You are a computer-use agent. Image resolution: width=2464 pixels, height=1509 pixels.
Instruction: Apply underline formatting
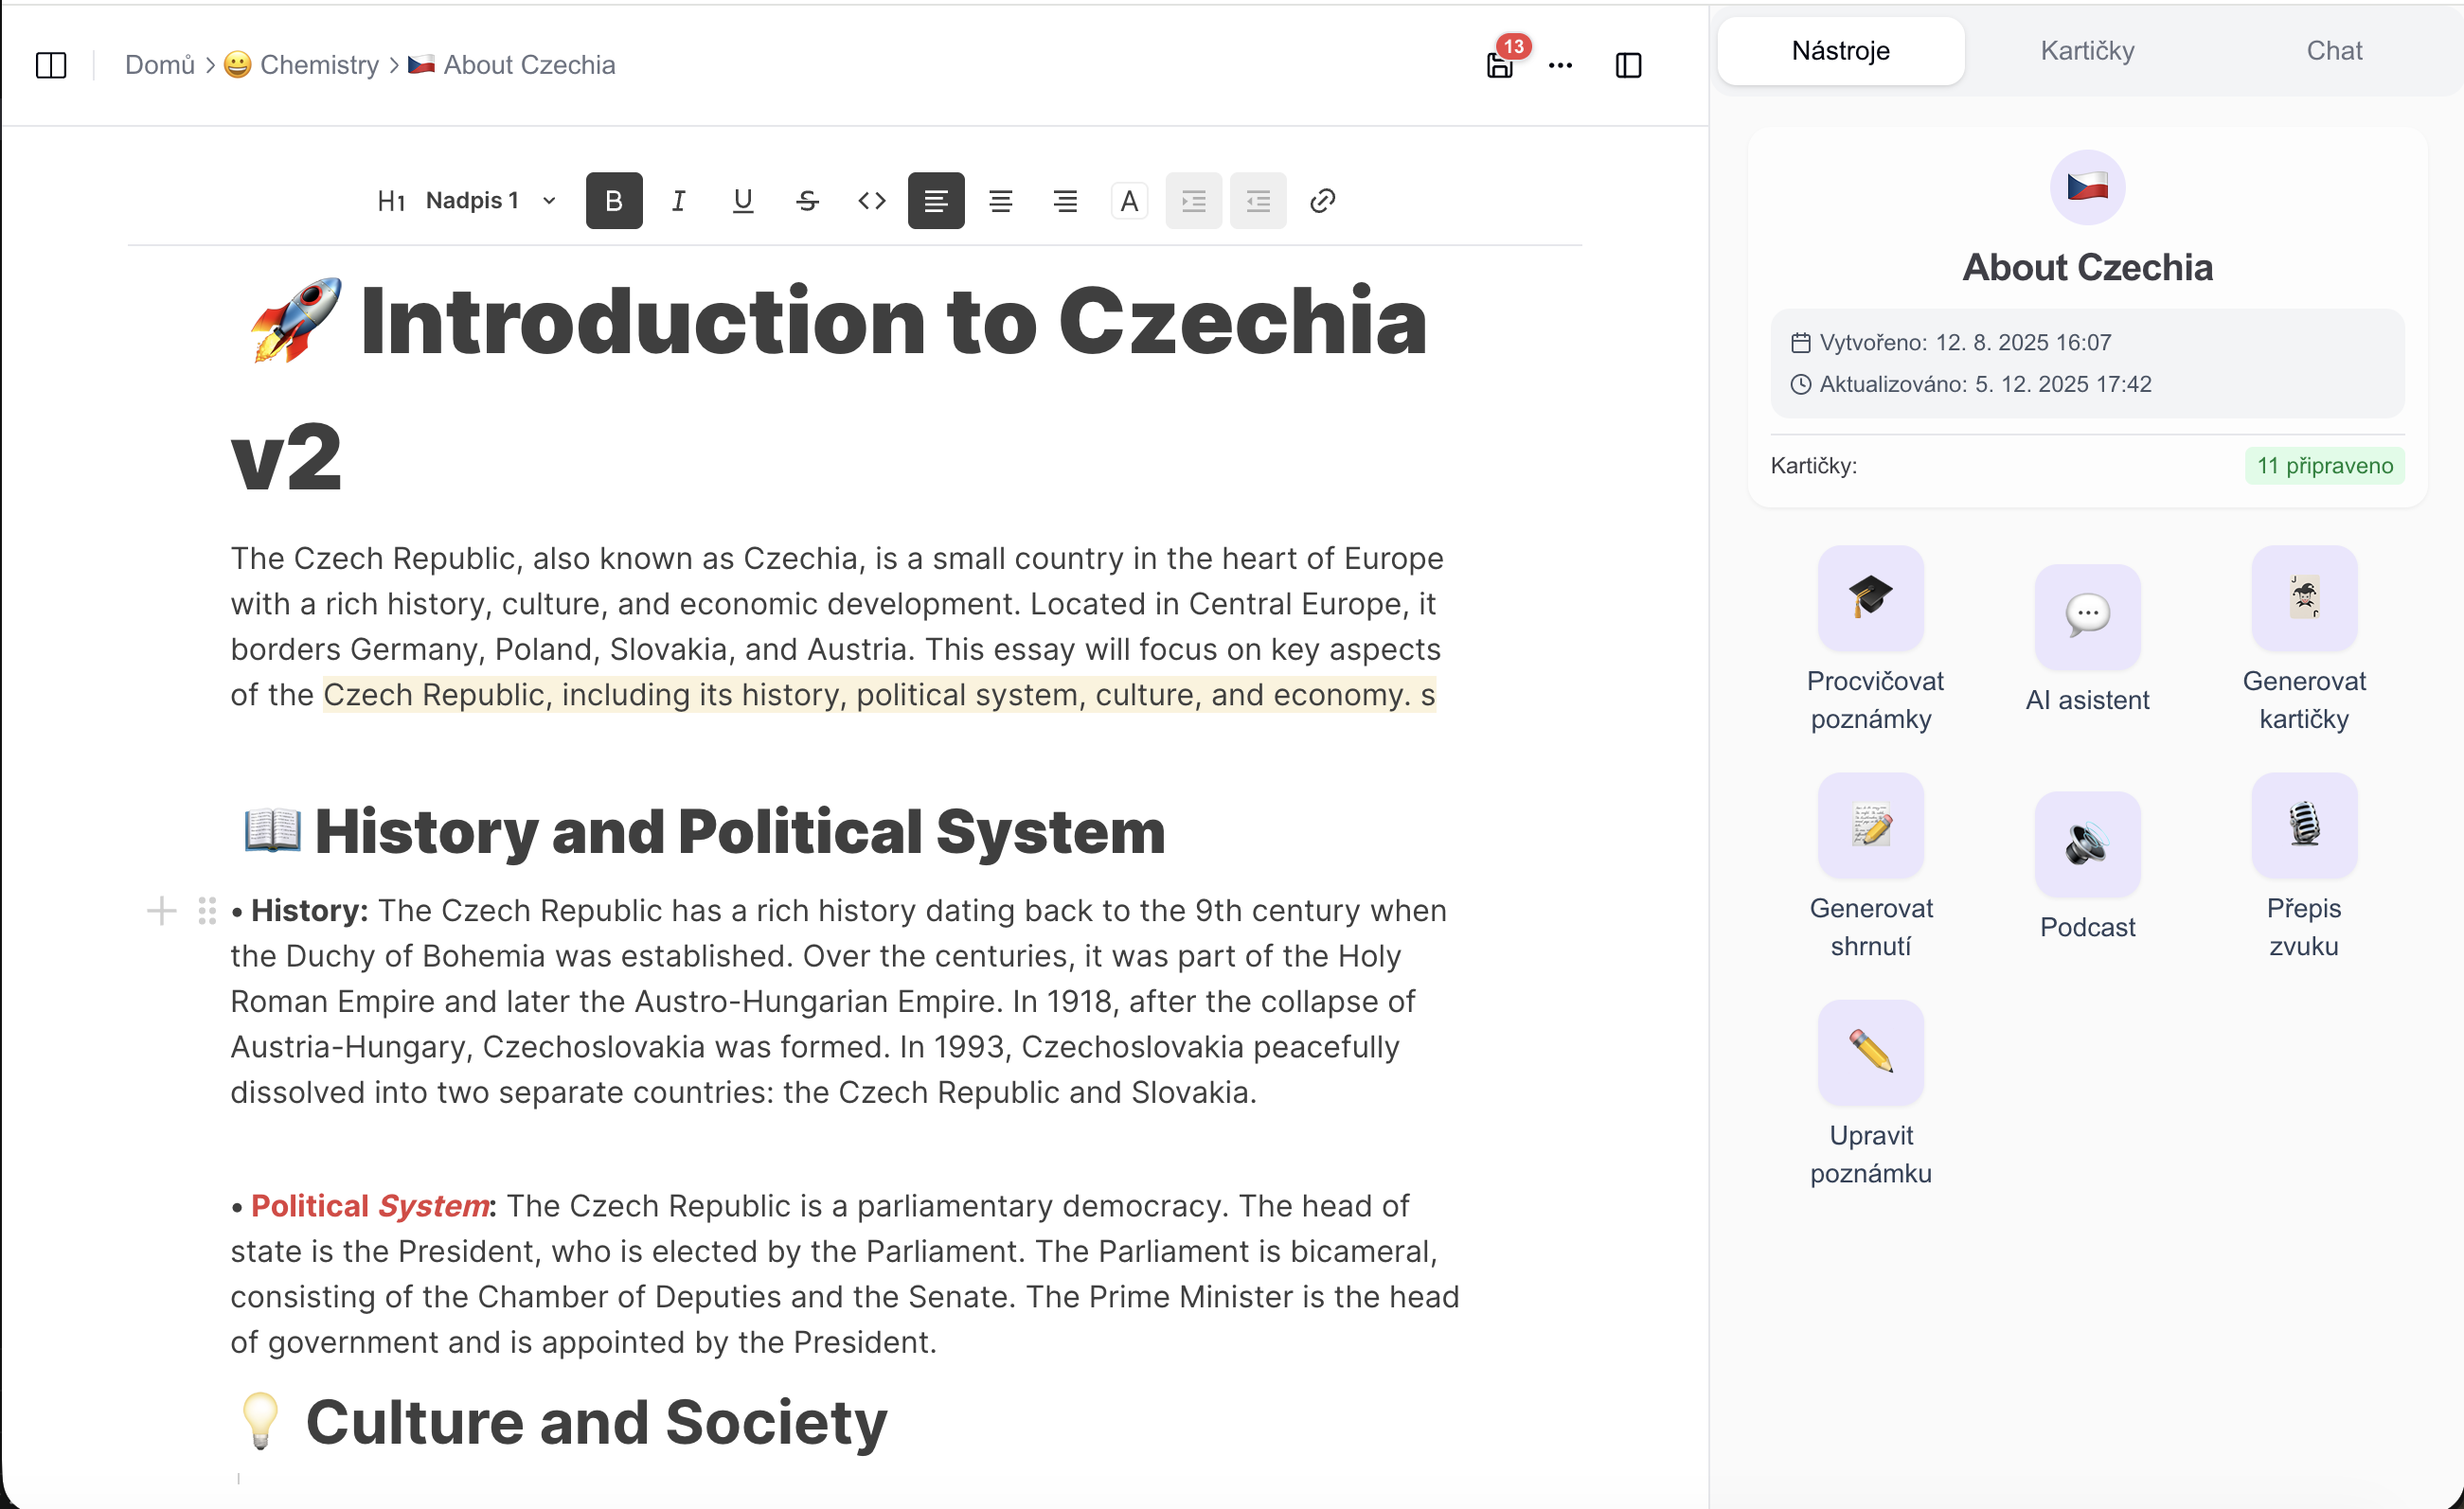(x=742, y=201)
